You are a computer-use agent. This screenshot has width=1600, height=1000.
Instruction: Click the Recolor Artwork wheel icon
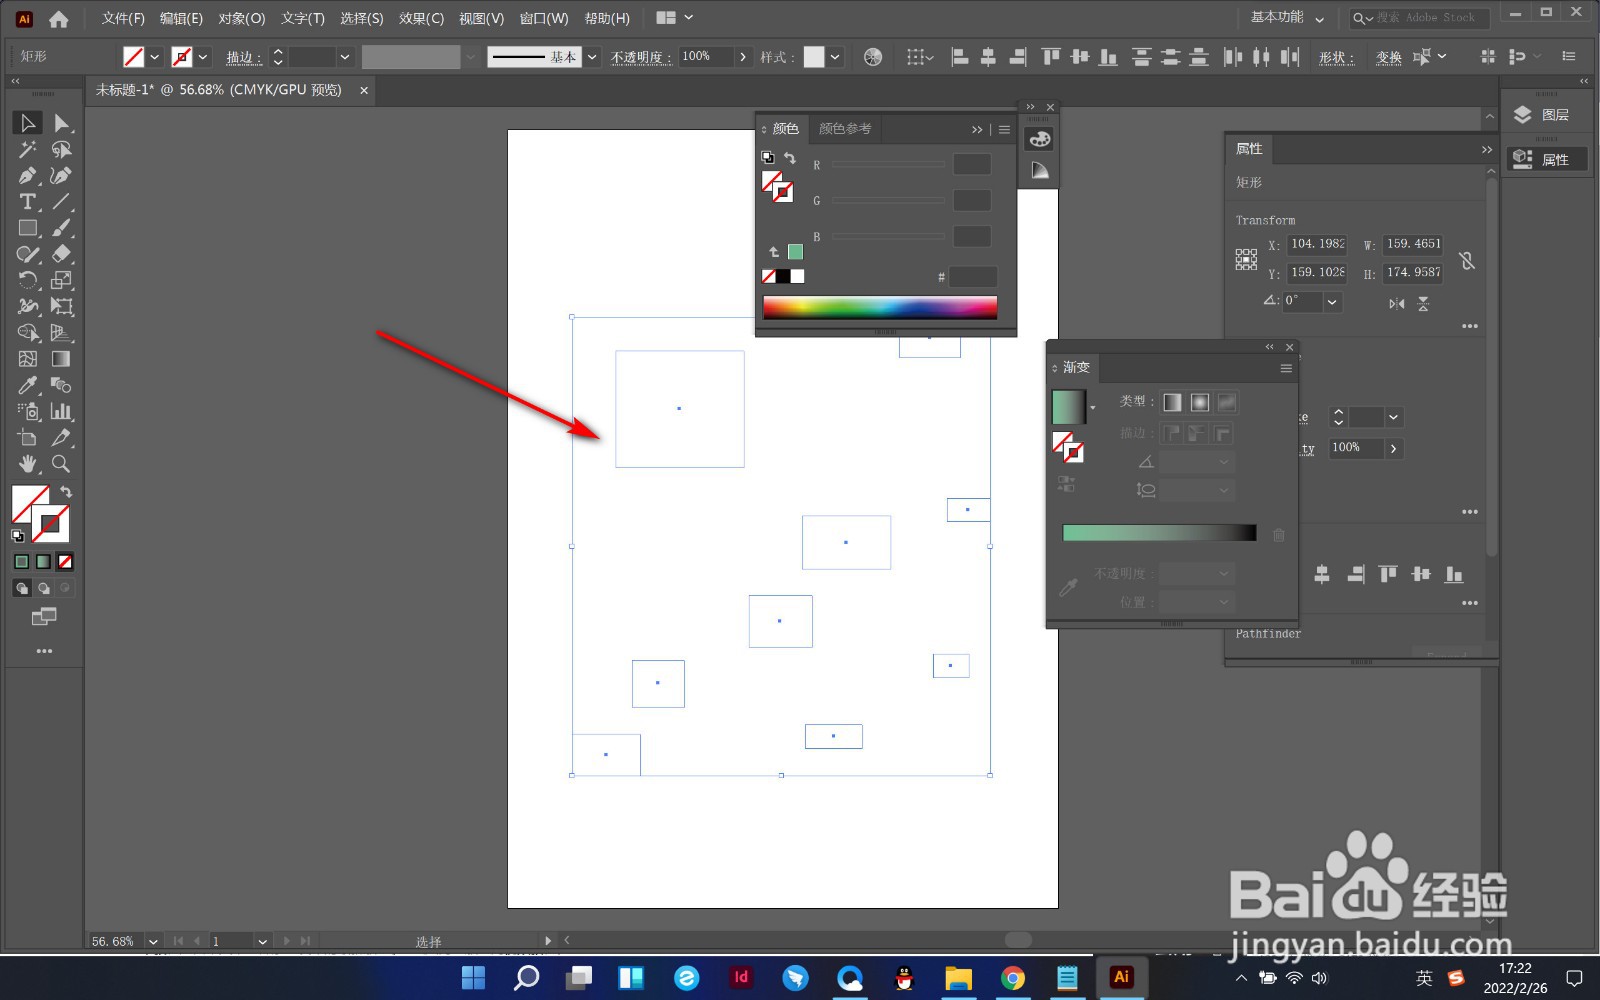(873, 57)
